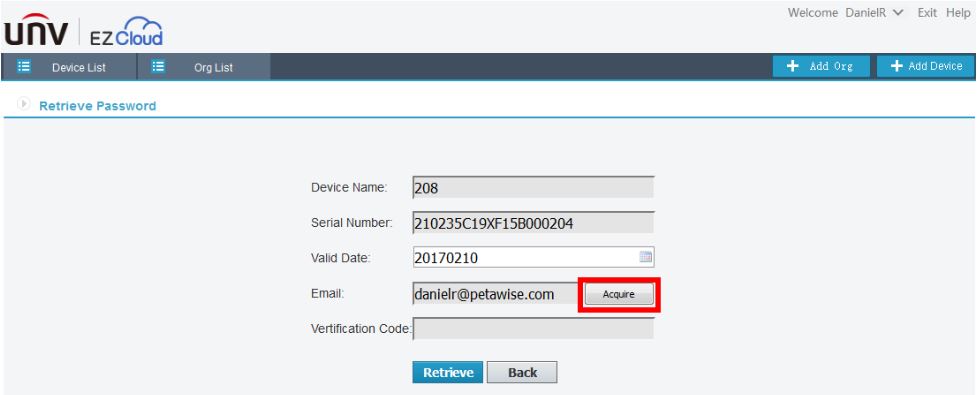Open the Help link
This screenshot has height=395, width=979.
(958, 12)
